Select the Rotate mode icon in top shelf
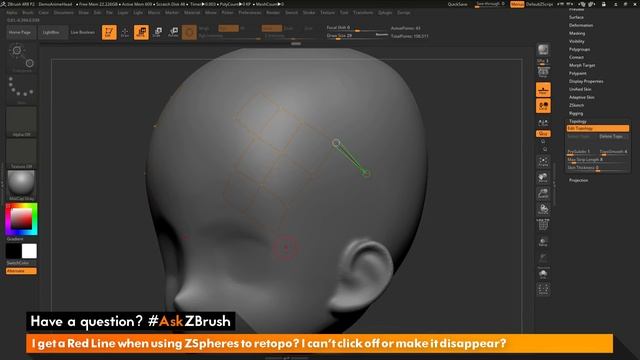Image resolution: width=640 pixels, height=360 pixels. coord(173,32)
